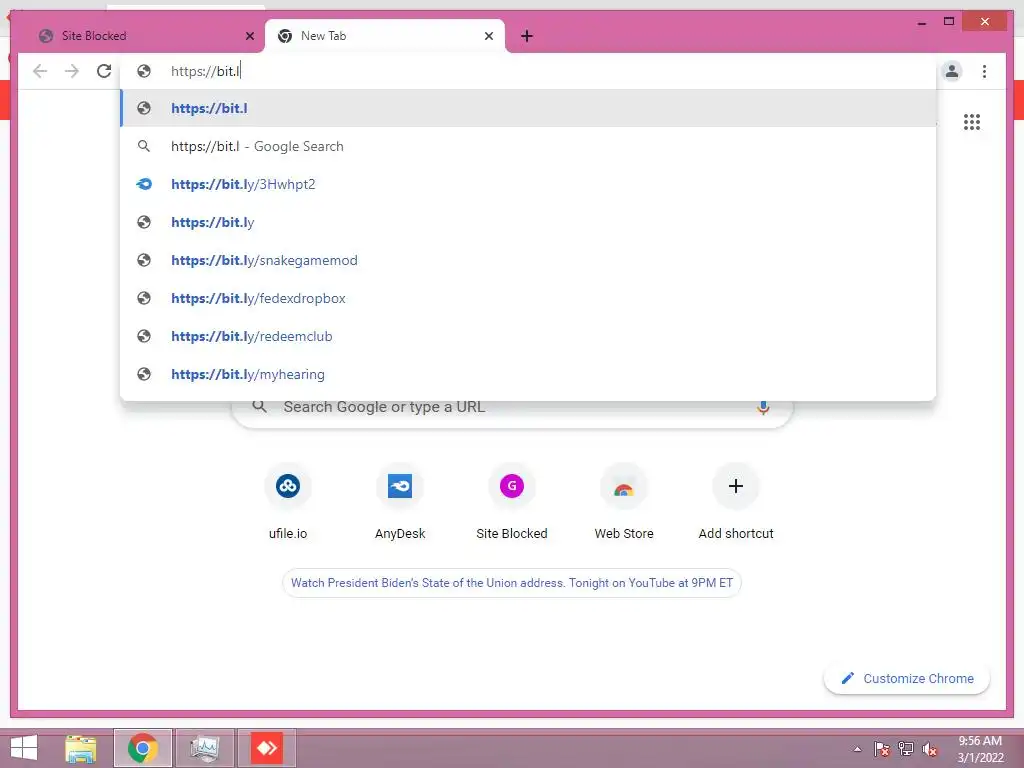Click the Search Google or type a URL box

coord(512,414)
